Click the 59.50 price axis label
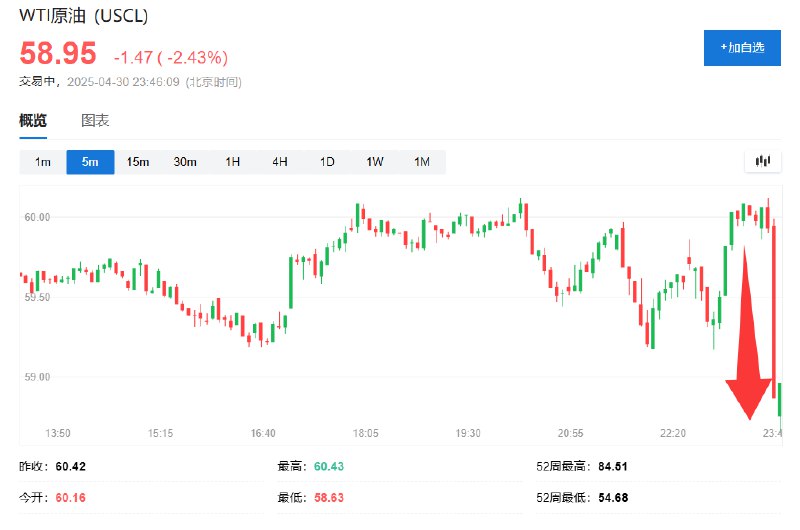Viewport: 800px width, 530px height. coord(37,297)
